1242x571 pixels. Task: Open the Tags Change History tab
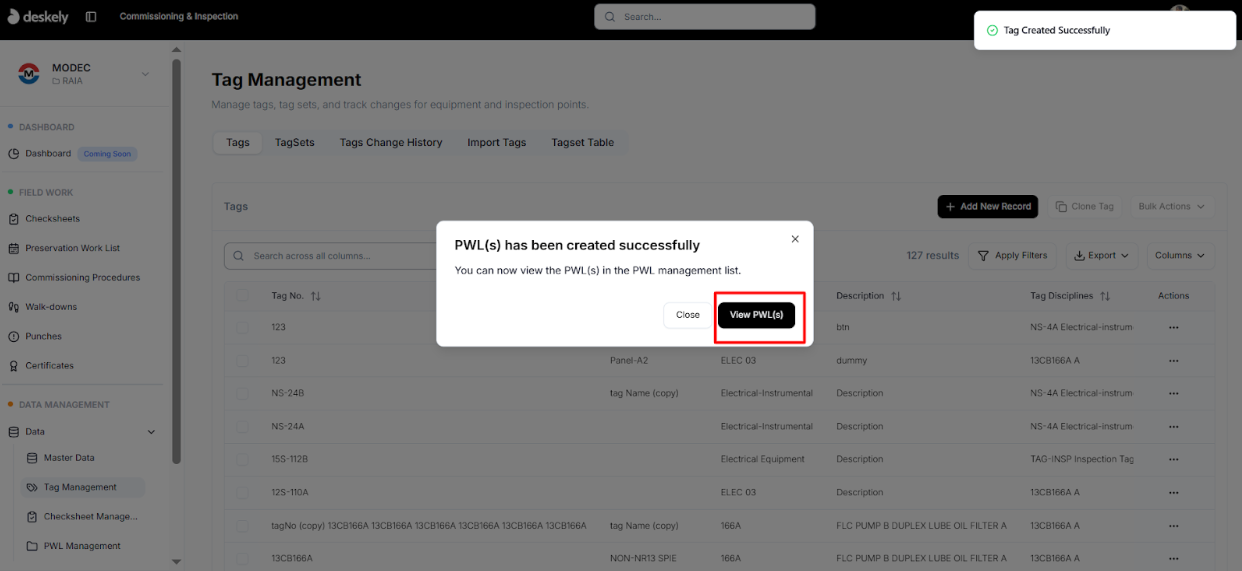(391, 142)
